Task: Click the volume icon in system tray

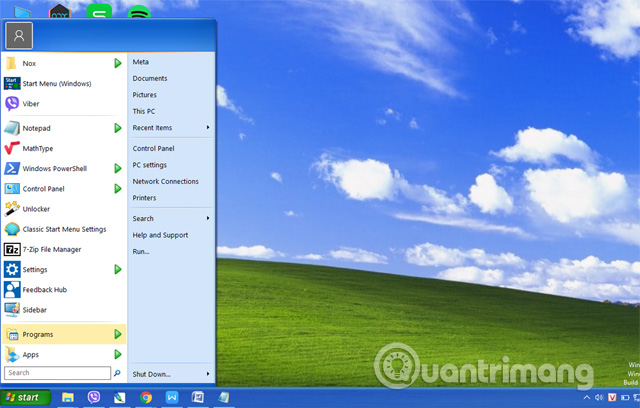Action: (x=599, y=397)
